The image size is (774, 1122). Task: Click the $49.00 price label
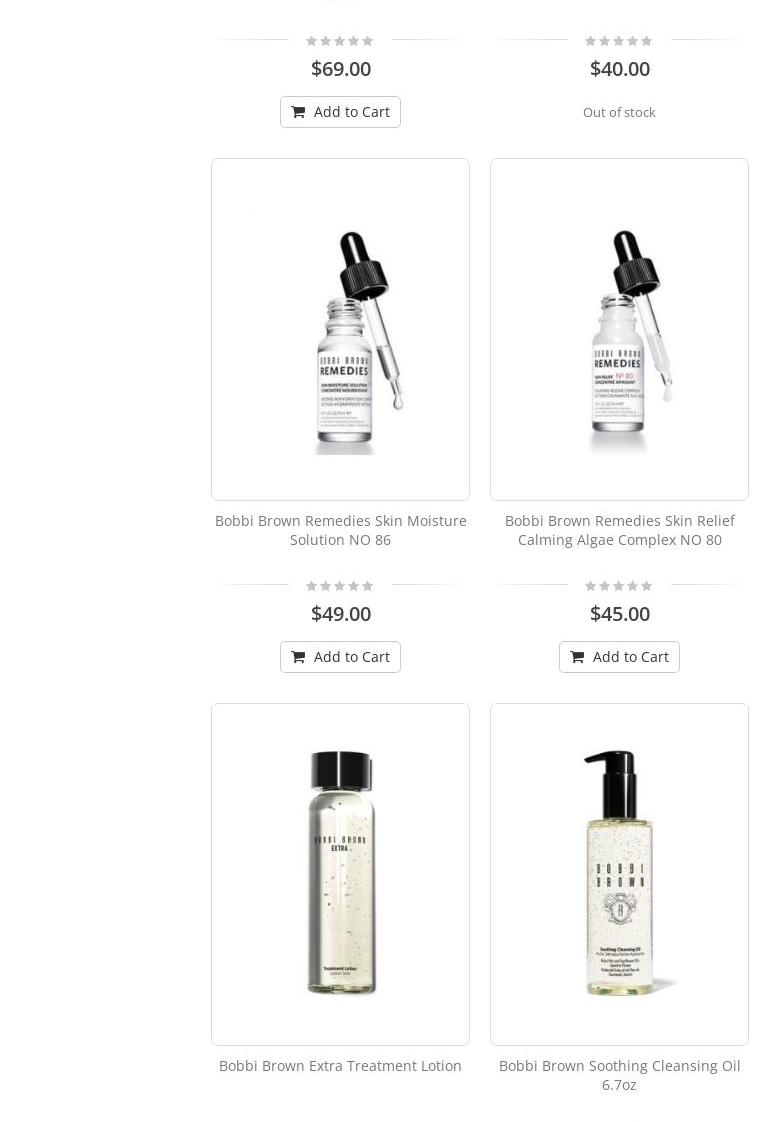click(x=341, y=614)
